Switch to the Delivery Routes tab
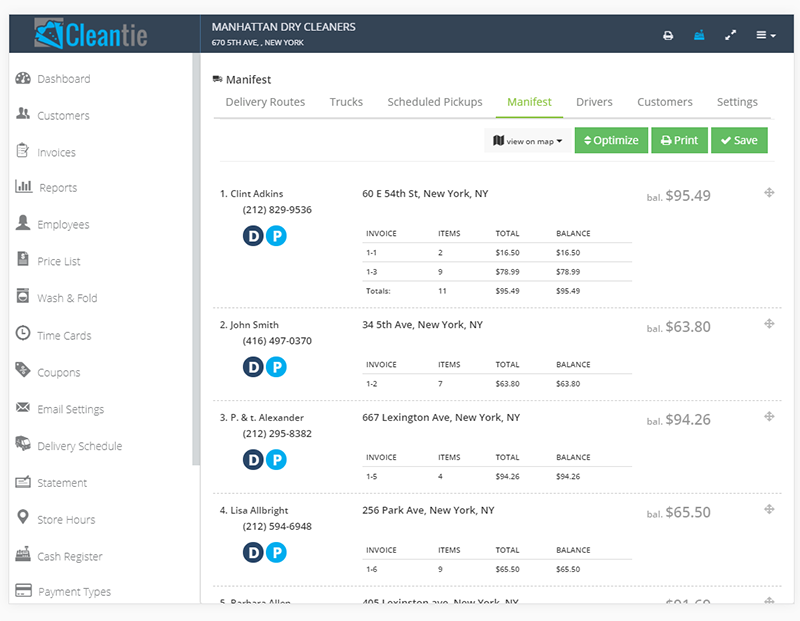Screen dimensions: 800x621 pos(265,102)
